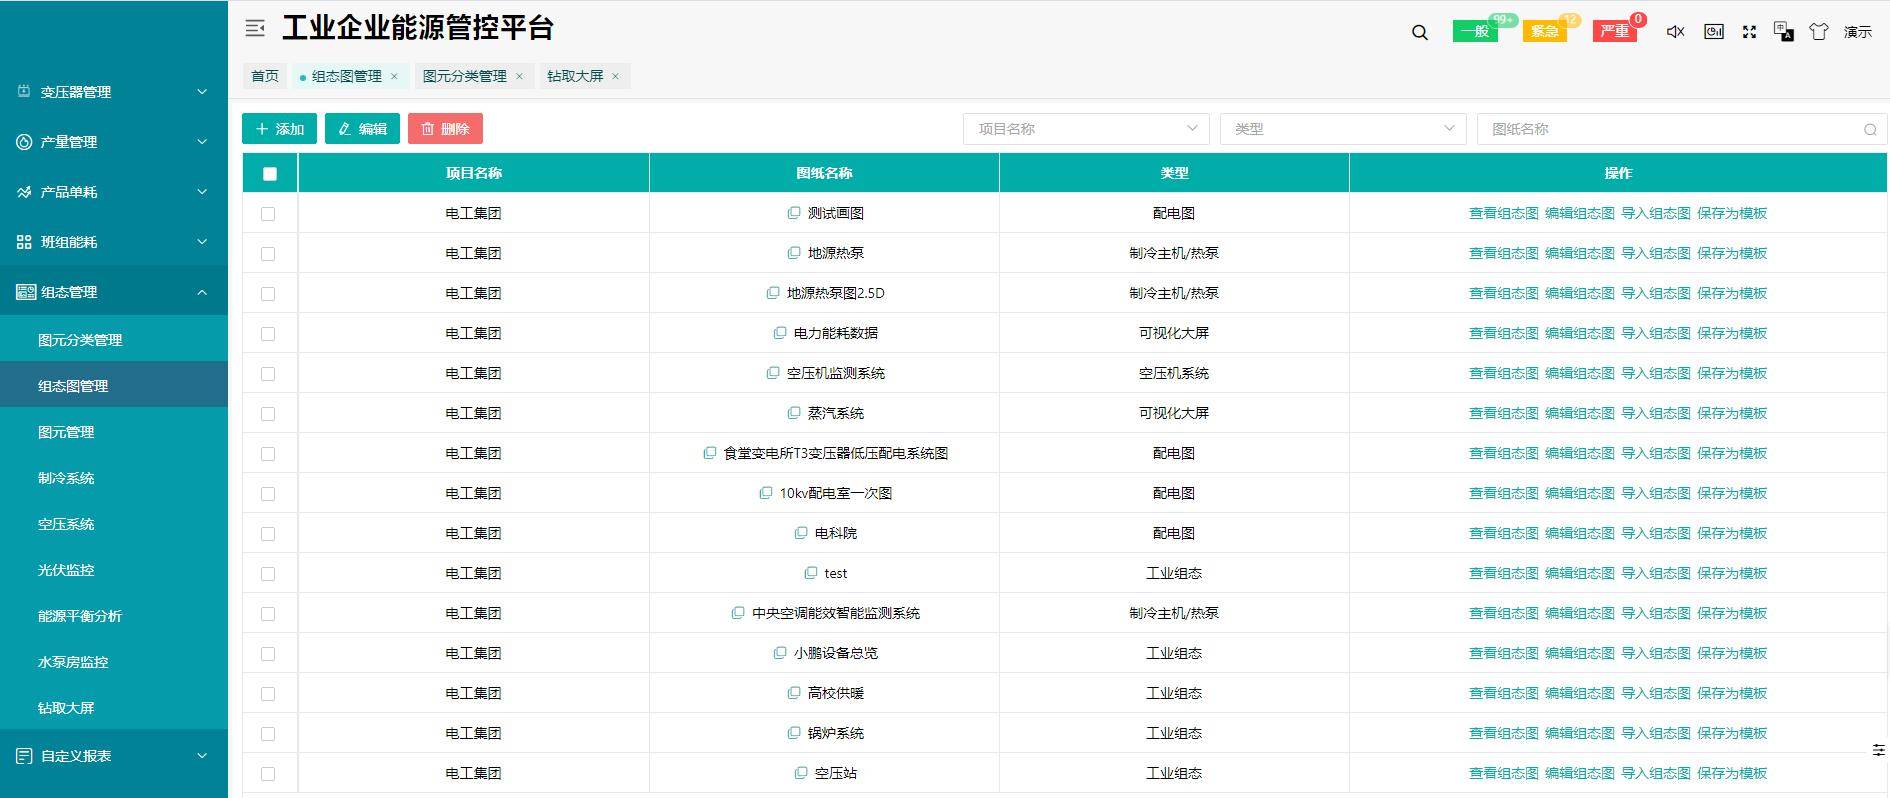This screenshot has height=798, width=1890.
Task: Collapse the 组态管理 sidebar menu
Action: [114, 292]
